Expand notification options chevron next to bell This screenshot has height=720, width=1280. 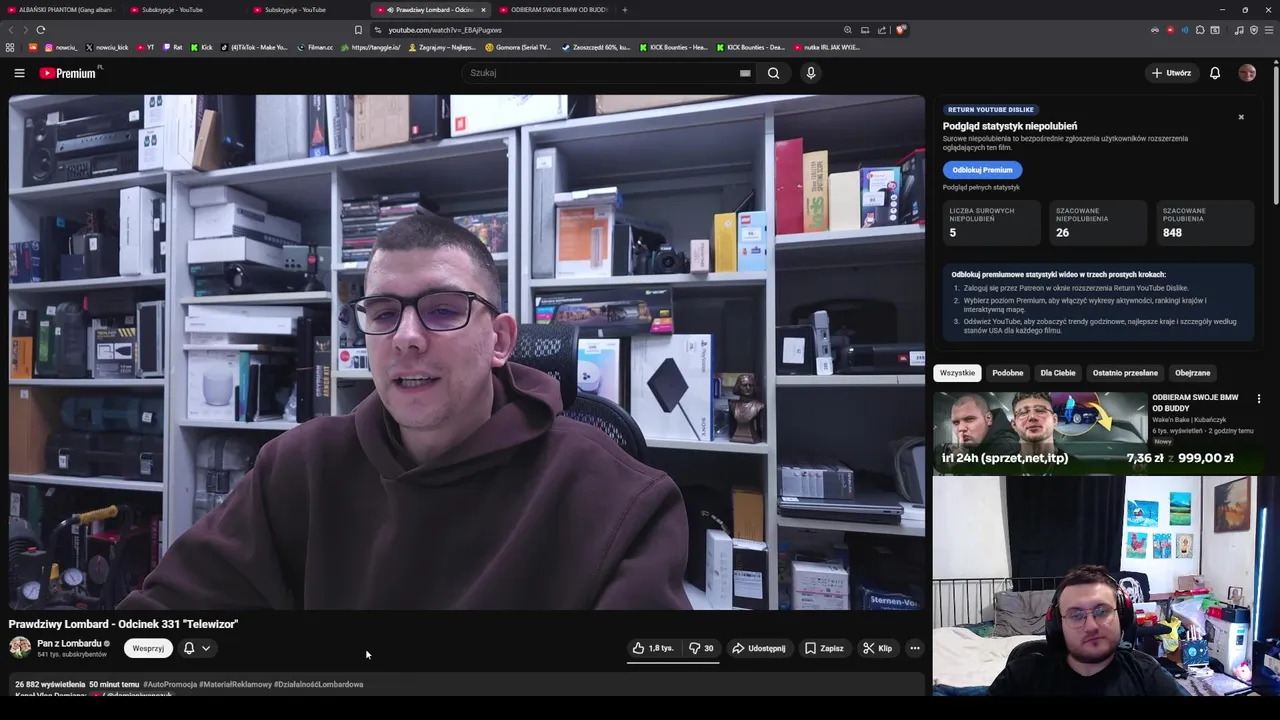(x=206, y=648)
